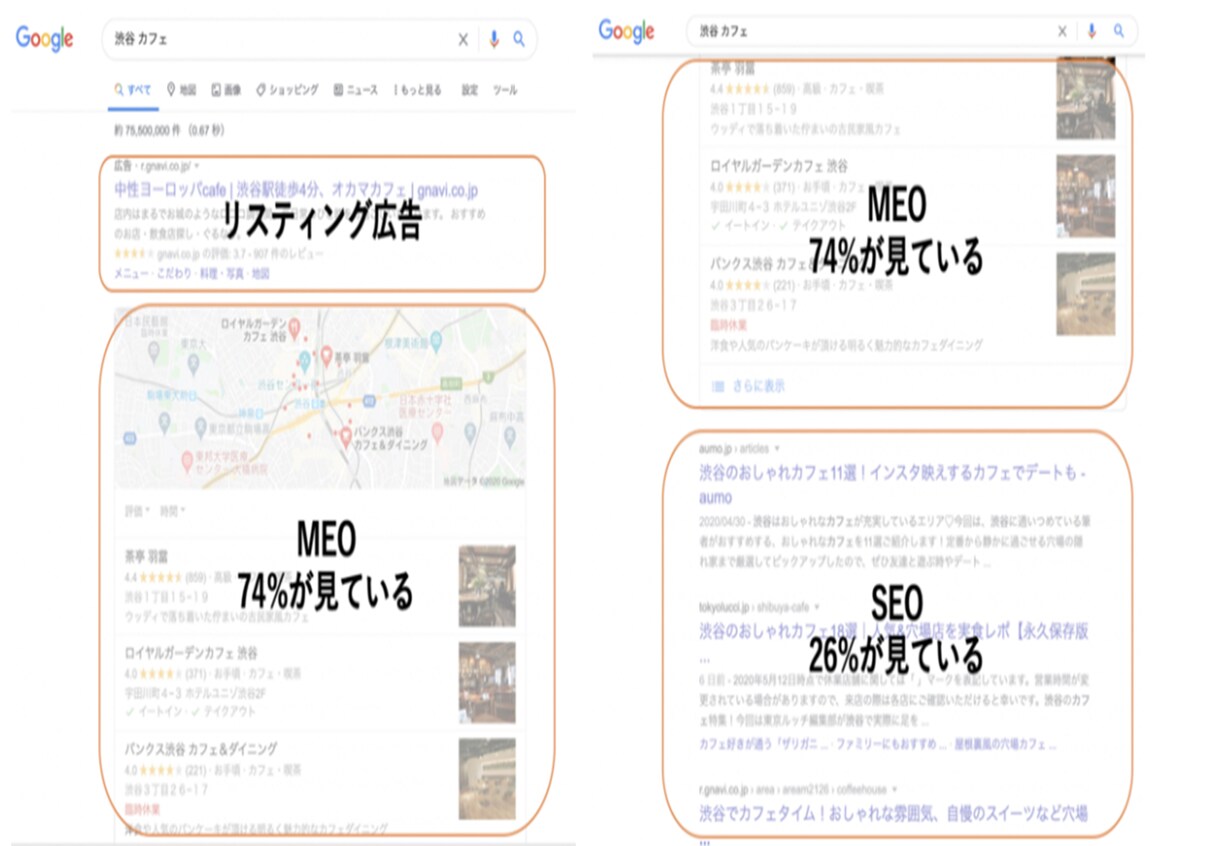Start voice search in the left search bar
The width and height of the screenshot is (1220, 846).
click(x=493, y=40)
